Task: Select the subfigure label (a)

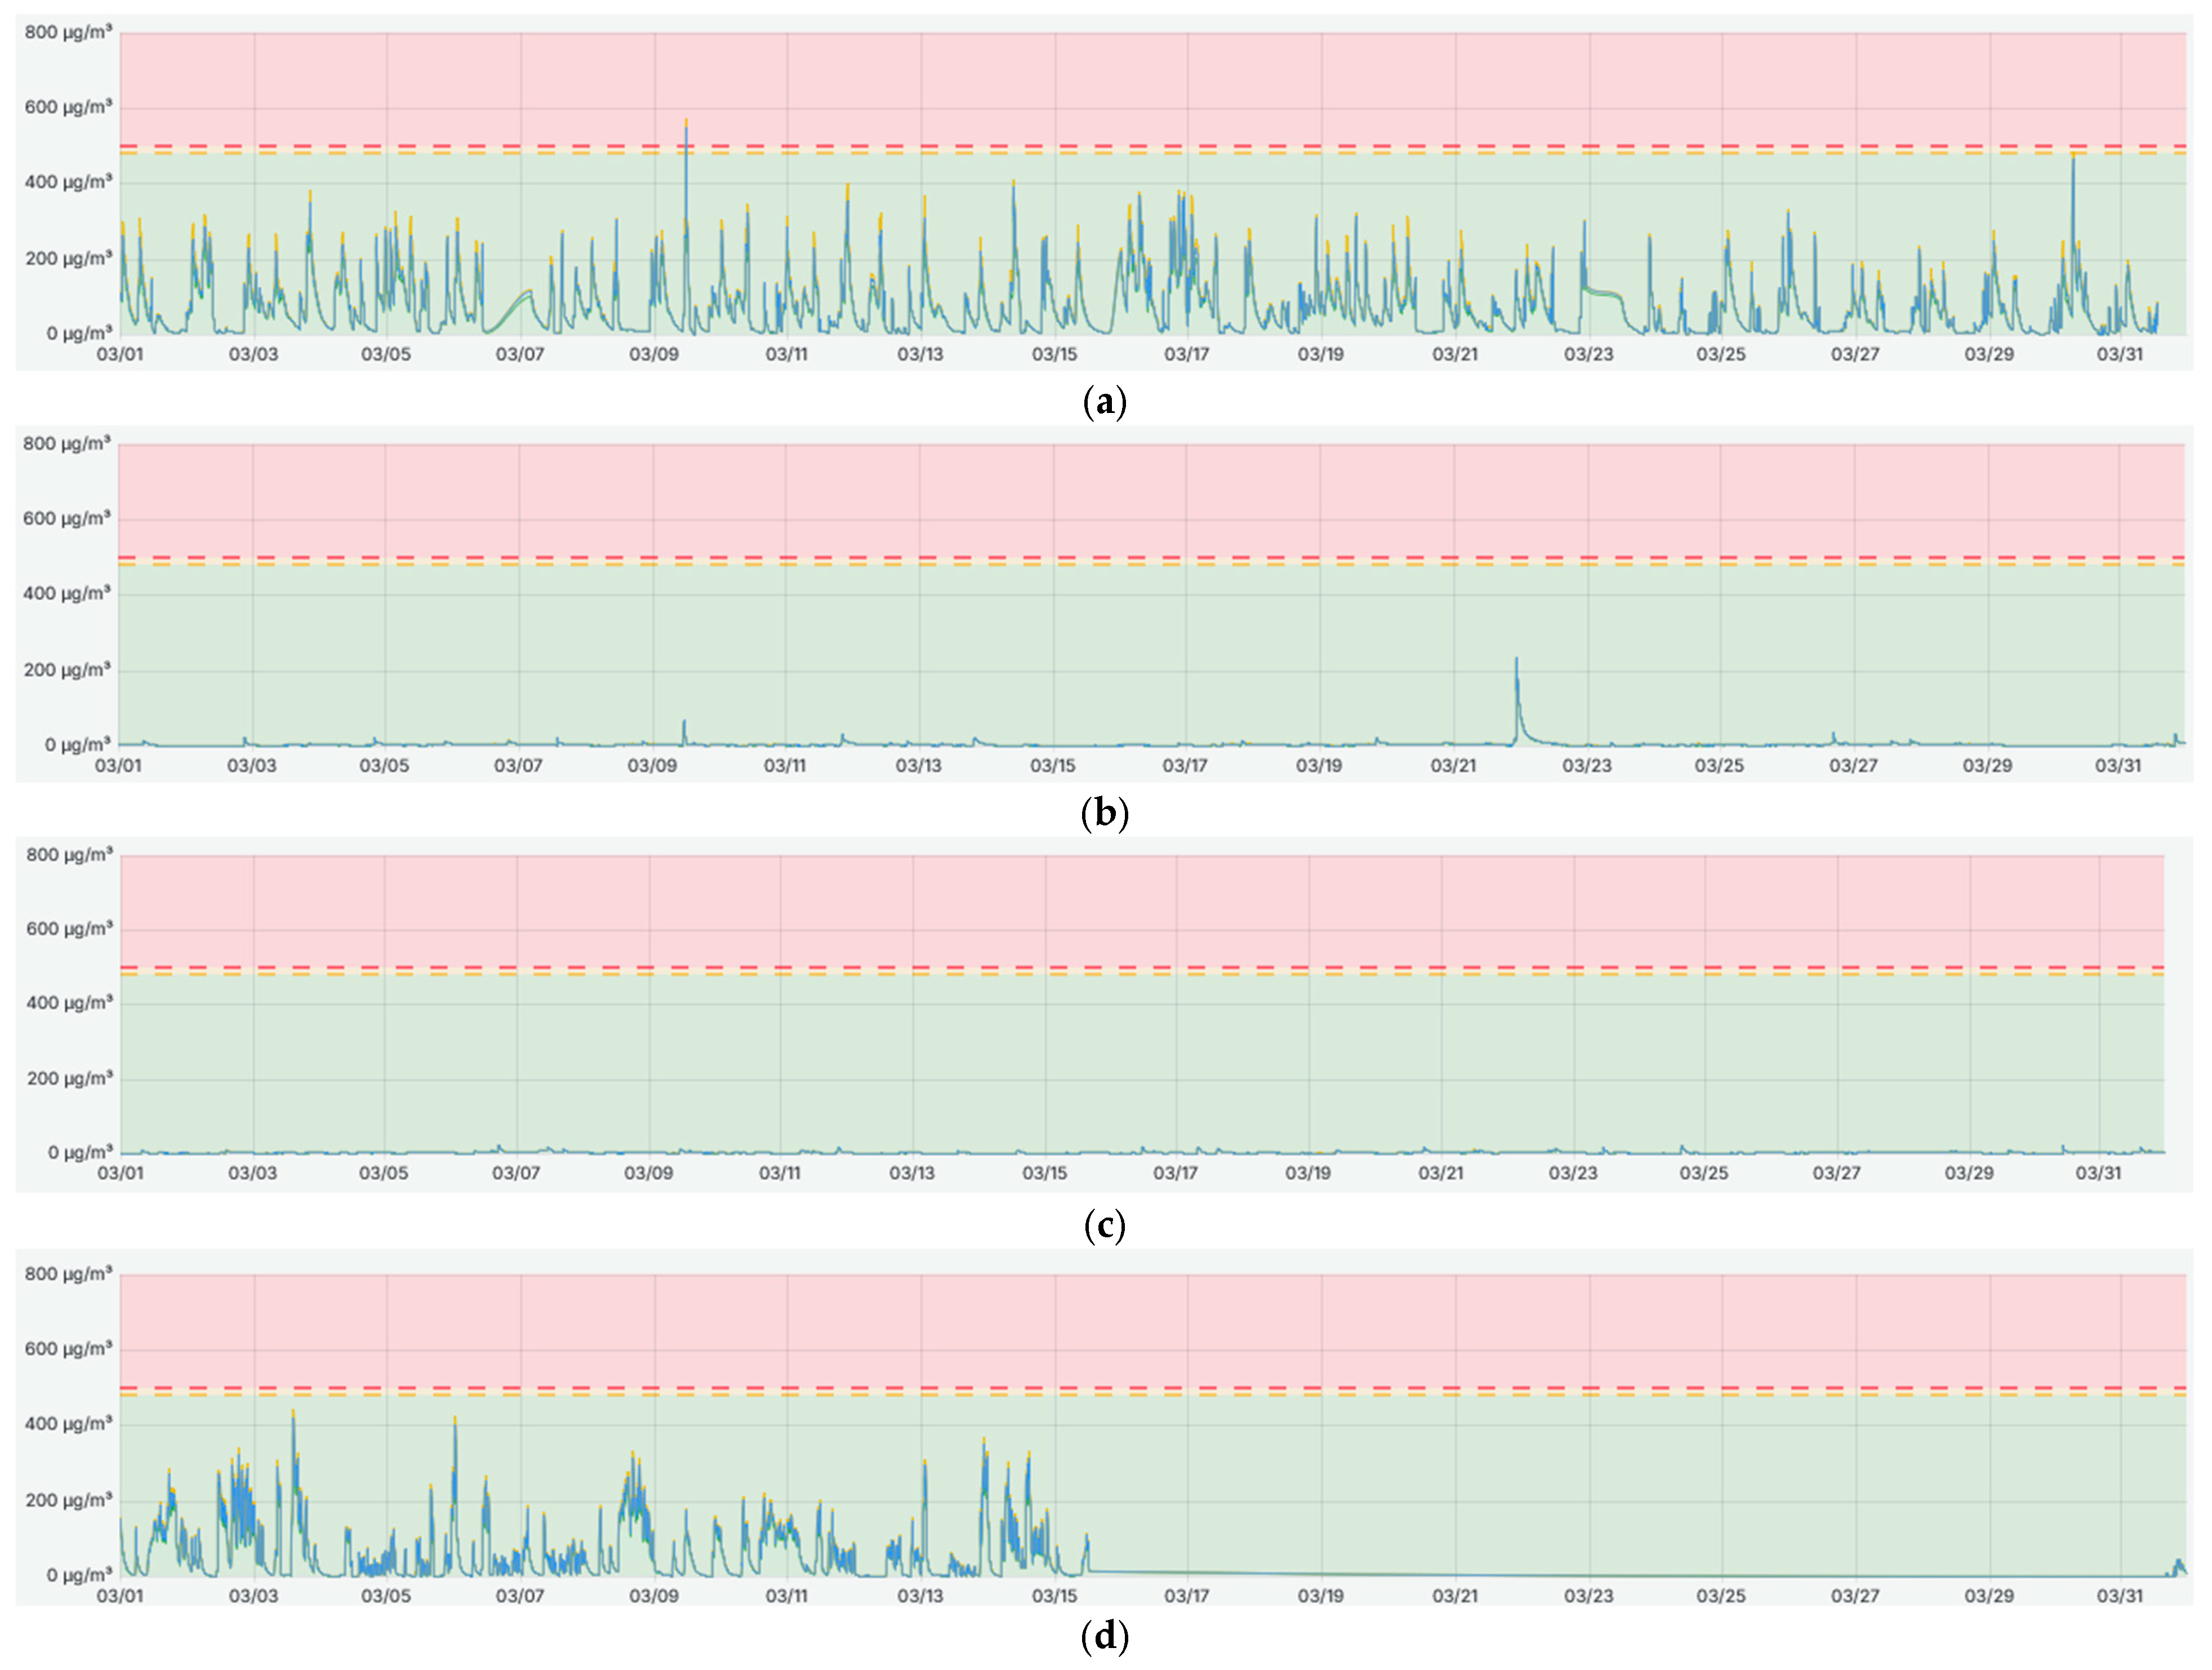Action: (1105, 402)
